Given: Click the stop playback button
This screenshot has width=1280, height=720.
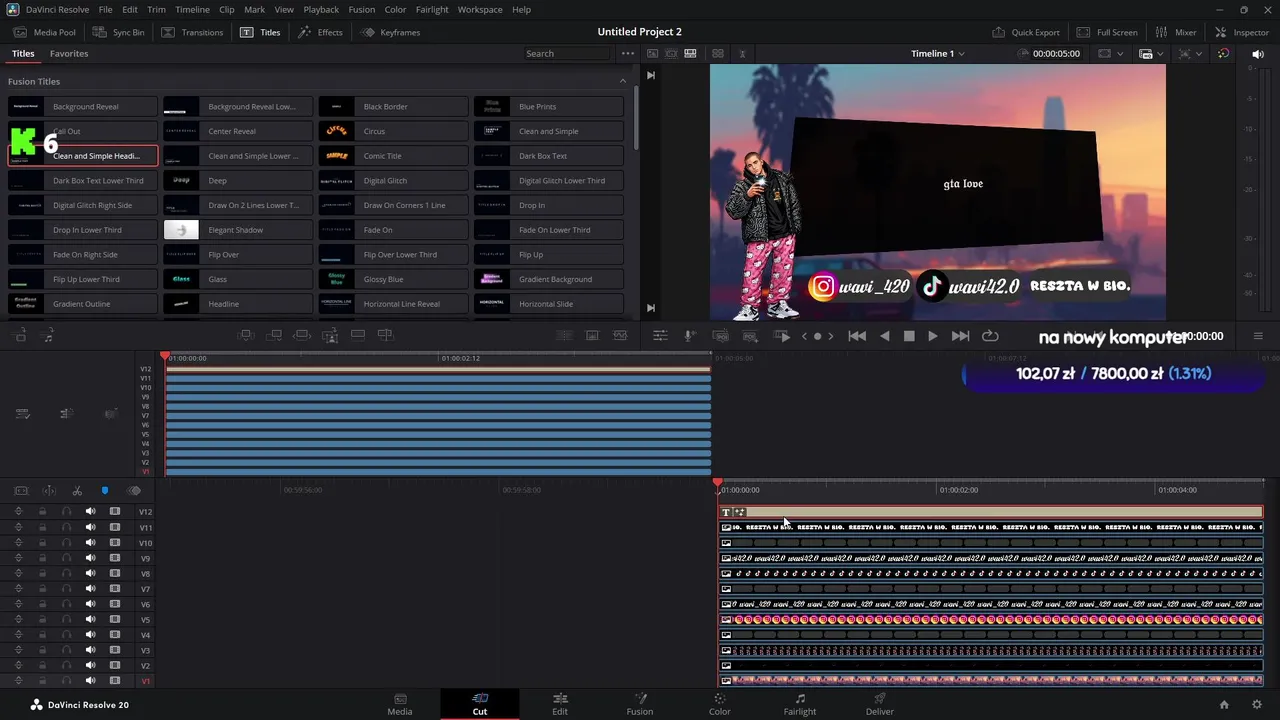Looking at the screenshot, I should coord(909,336).
